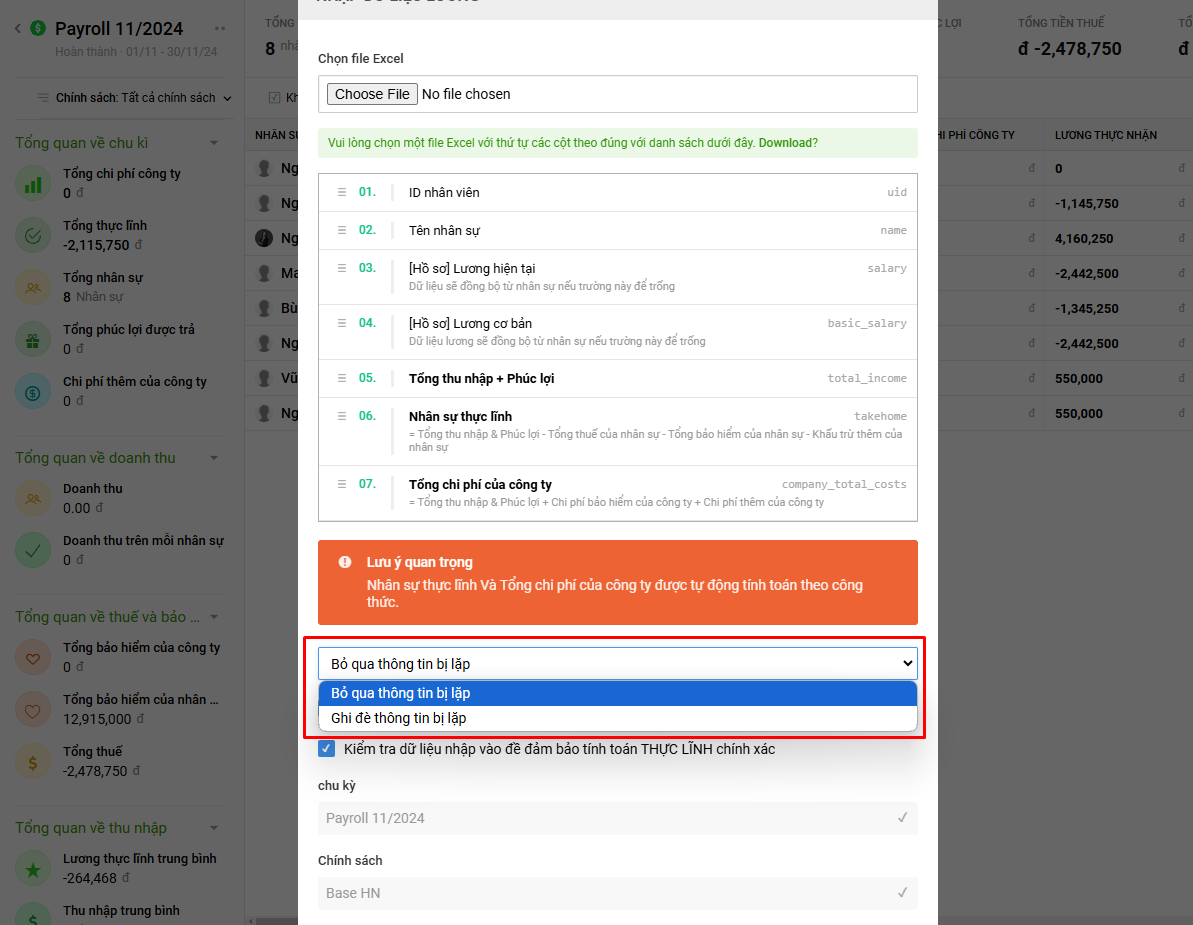Viewport: 1193px width, 925px height.
Task: Collapse the Tổng quan về doanh thu section
Action: click(x=214, y=458)
